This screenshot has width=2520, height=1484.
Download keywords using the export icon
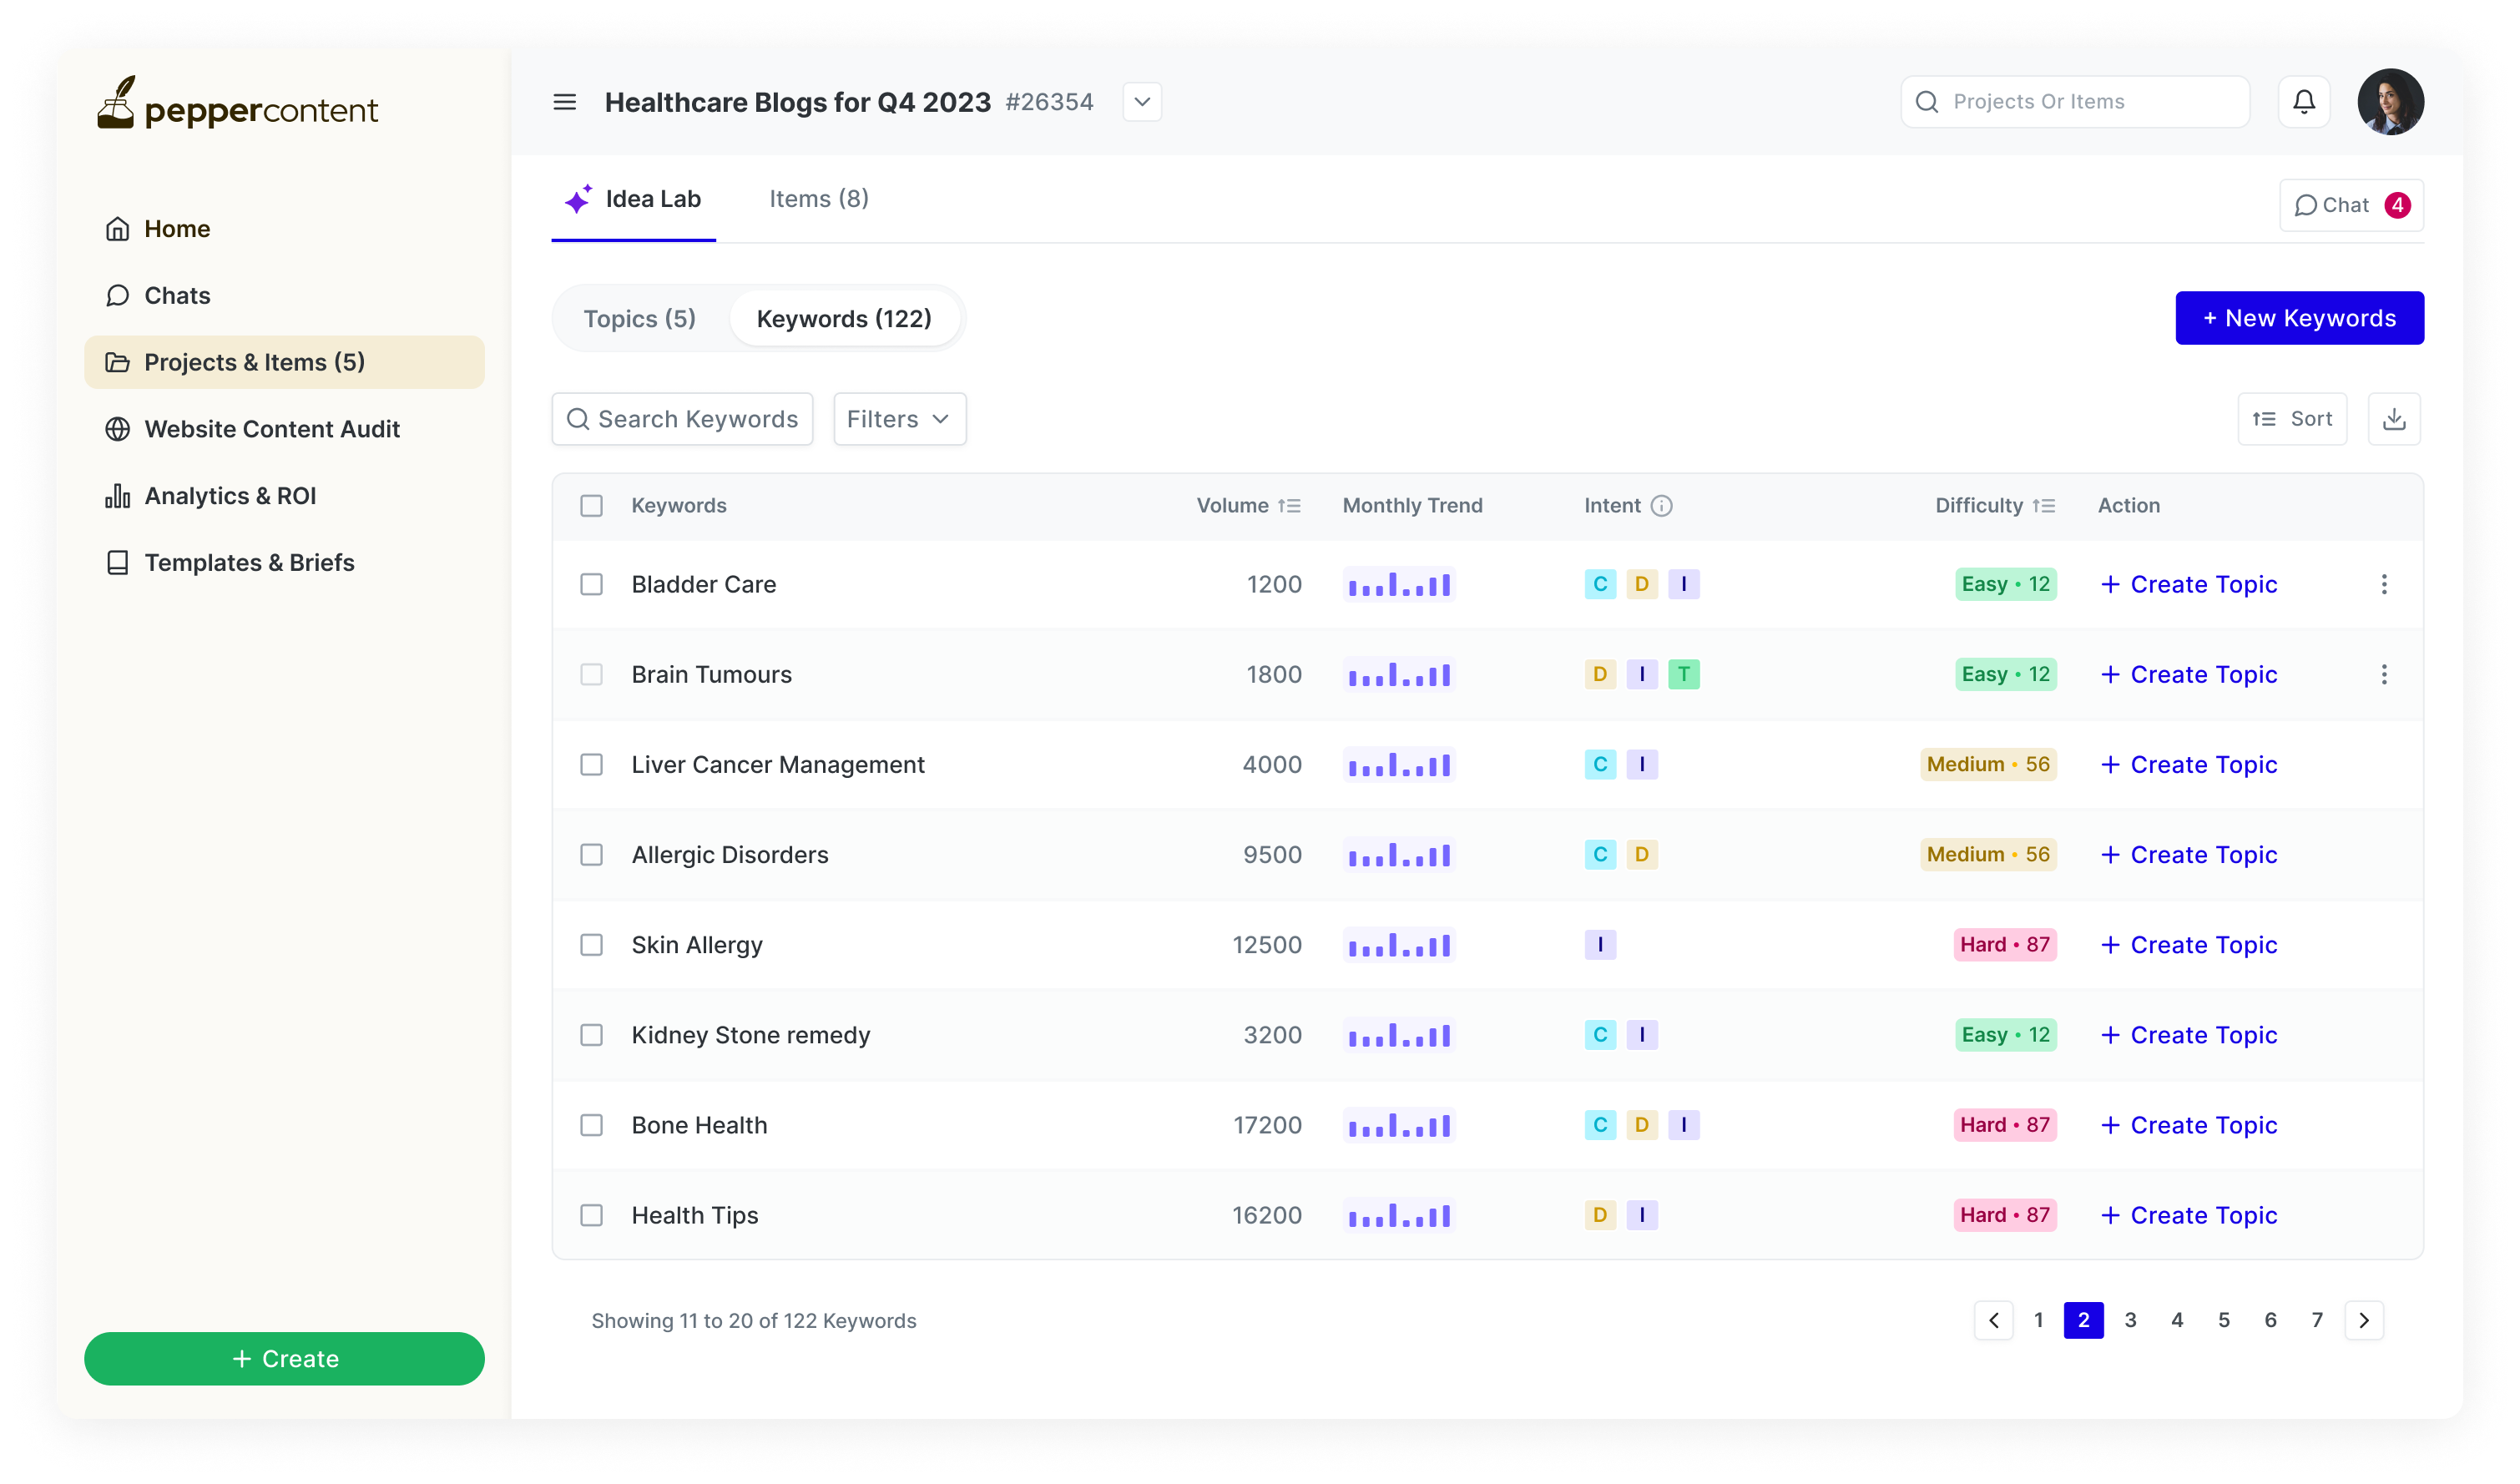(2394, 419)
